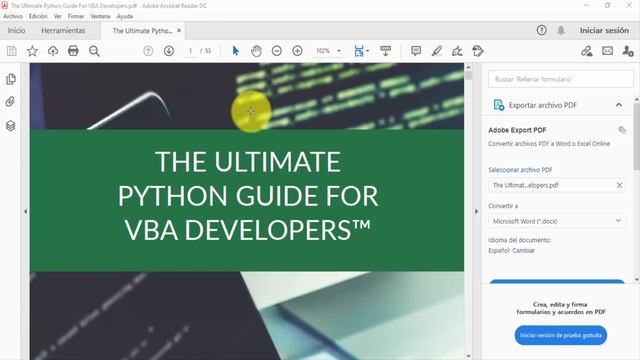The width and height of the screenshot is (640, 360).
Task: Open the Archivo menu
Action: pyautogui.click(x=13, y=16)
